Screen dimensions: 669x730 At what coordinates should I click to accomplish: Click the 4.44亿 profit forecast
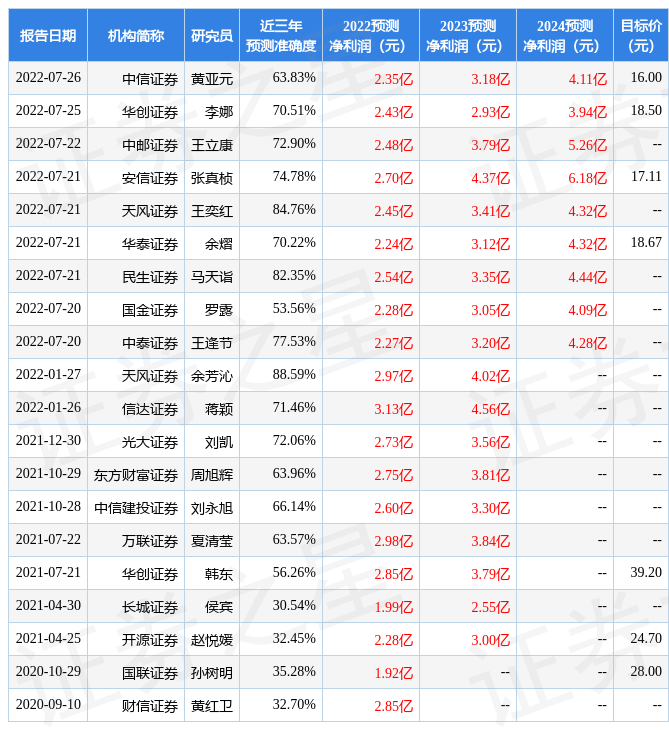(x=588, y=277)
